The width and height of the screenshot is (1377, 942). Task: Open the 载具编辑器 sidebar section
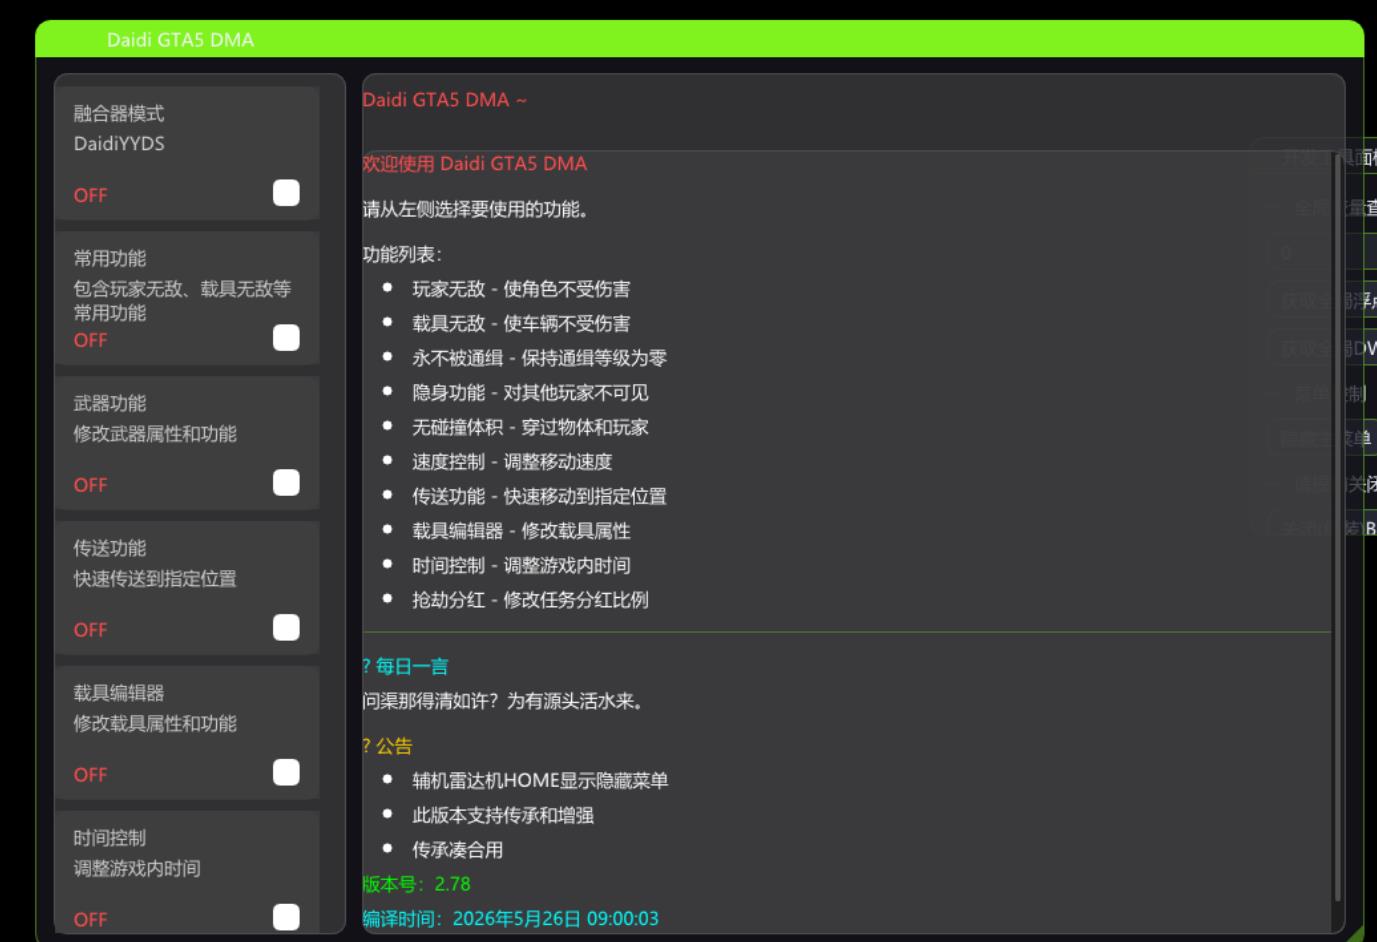(187, 733)
